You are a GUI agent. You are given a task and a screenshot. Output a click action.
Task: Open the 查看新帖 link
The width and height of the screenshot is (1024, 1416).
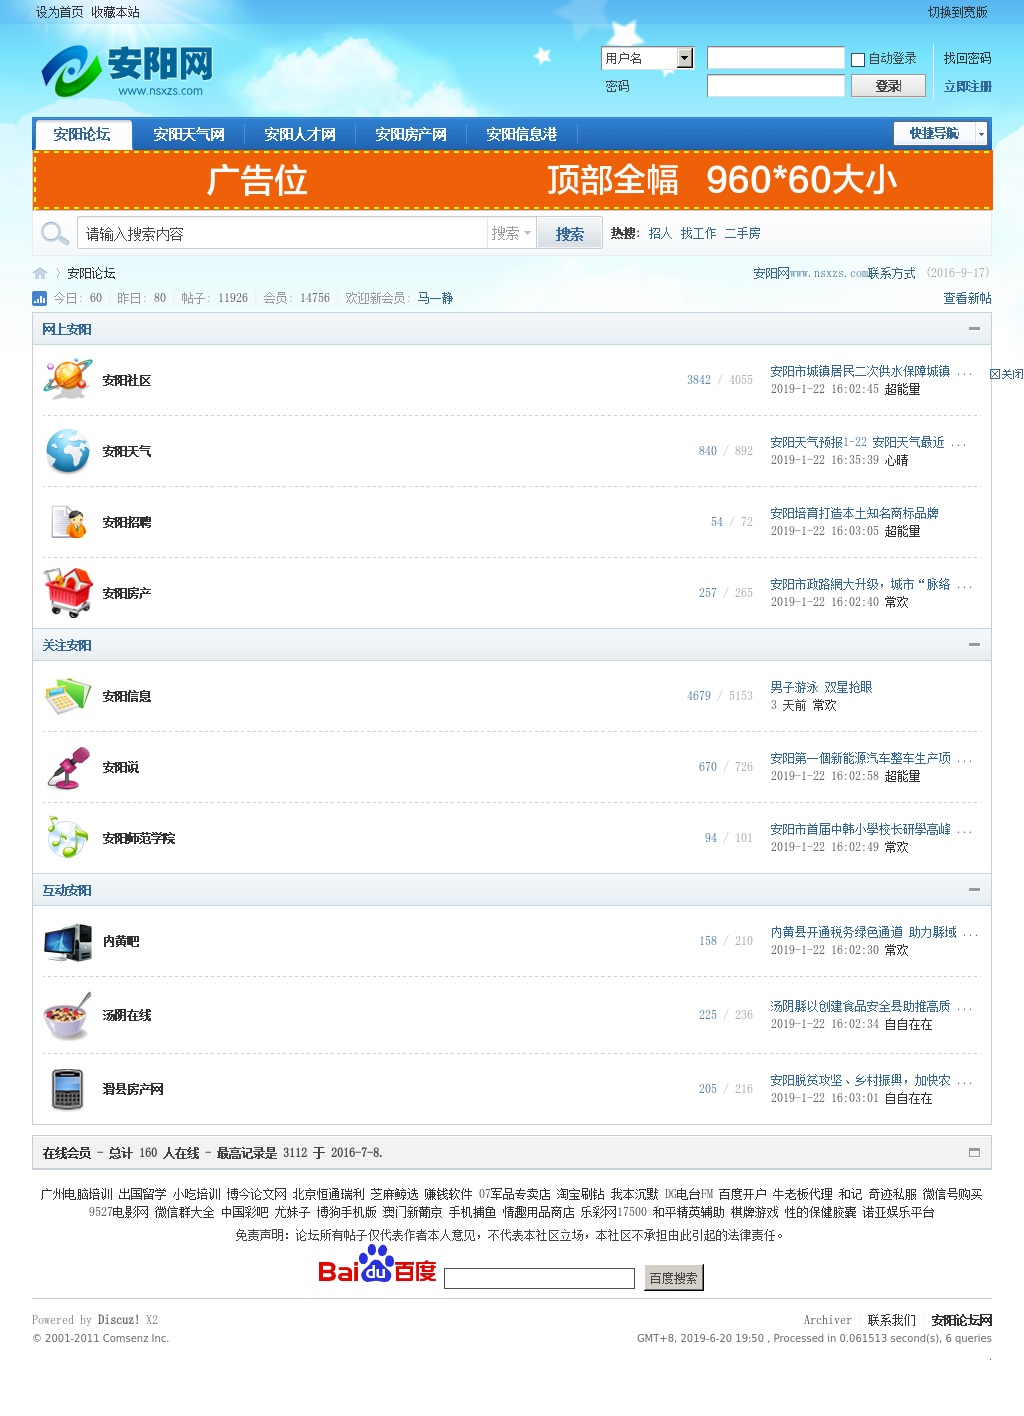967,298
